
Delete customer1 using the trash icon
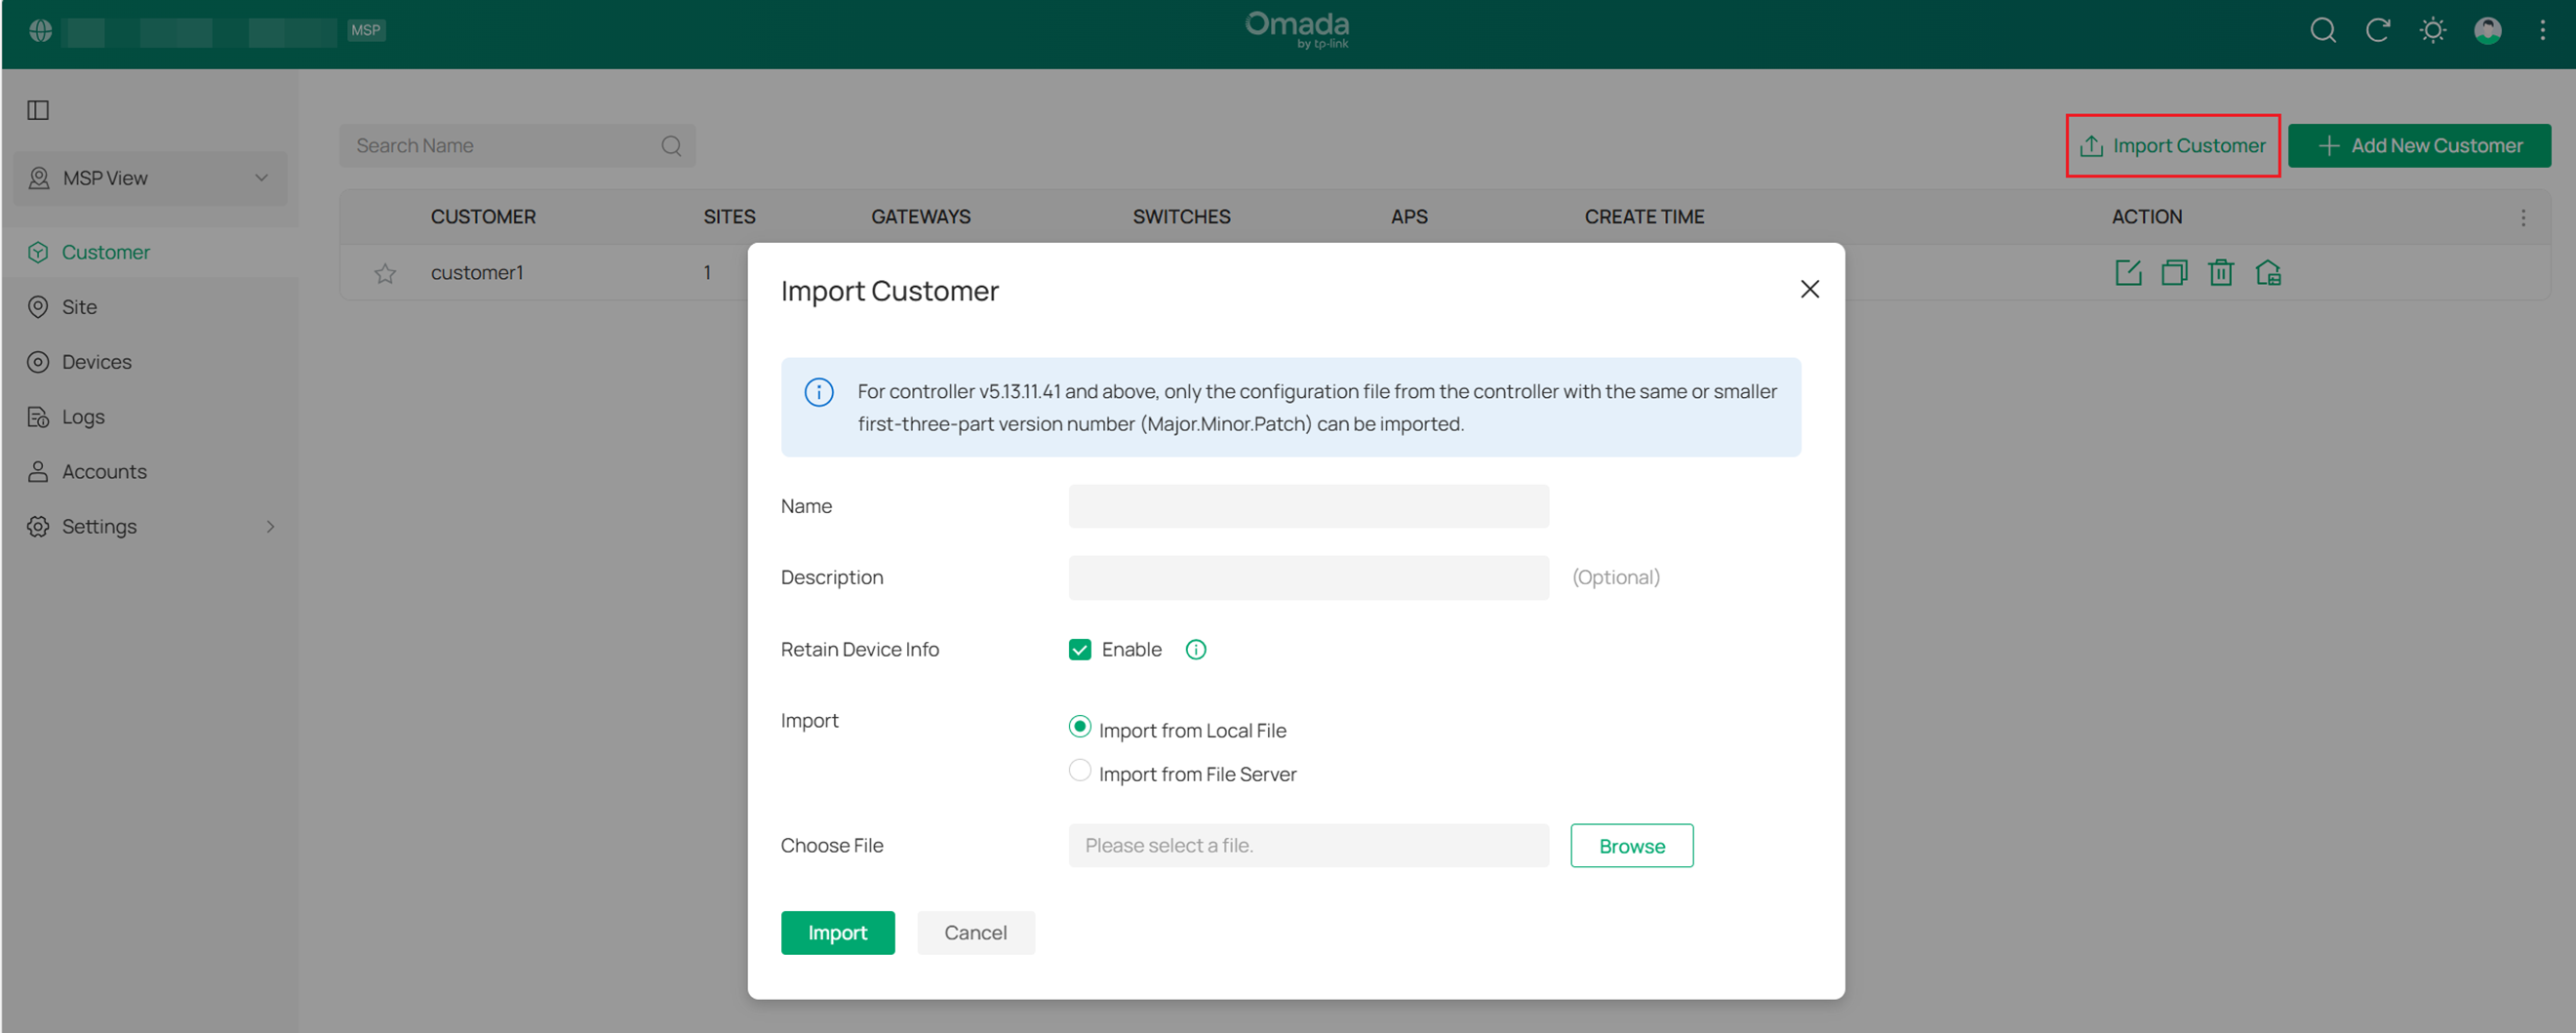click(x=2221, y=271)
